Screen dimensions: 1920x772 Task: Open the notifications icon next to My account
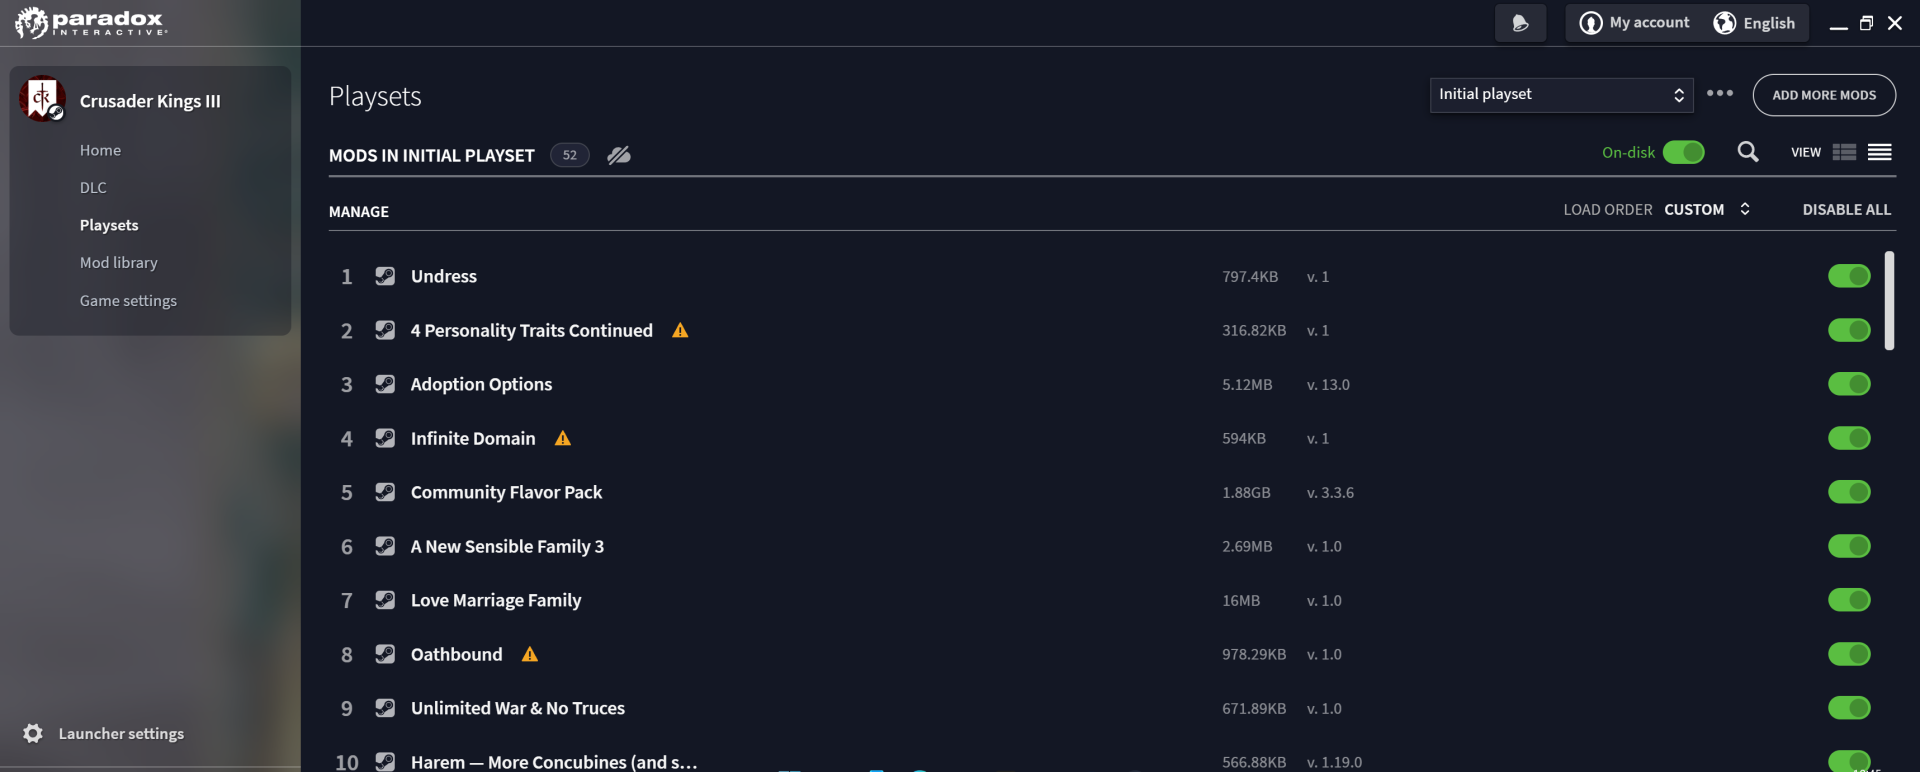tap(1520, 23)
